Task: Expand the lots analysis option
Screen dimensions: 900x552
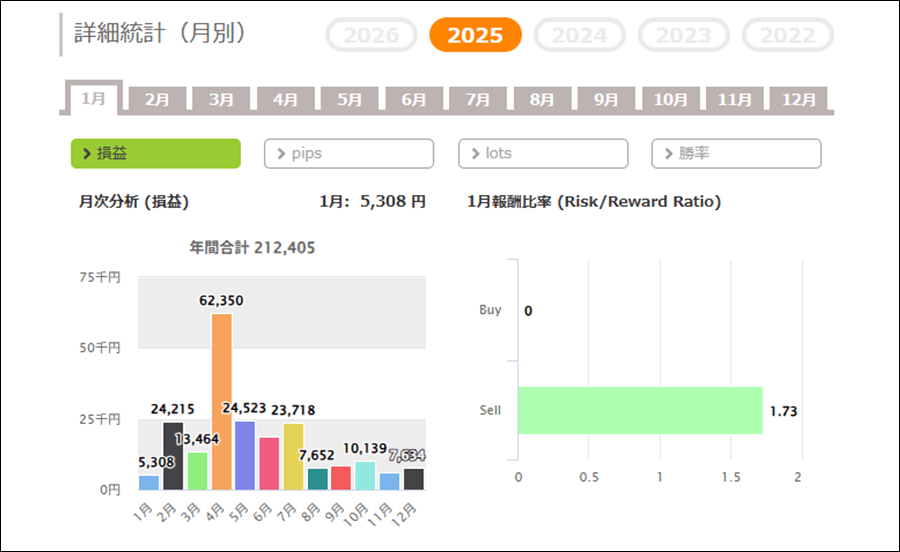Action: [543, 154]
